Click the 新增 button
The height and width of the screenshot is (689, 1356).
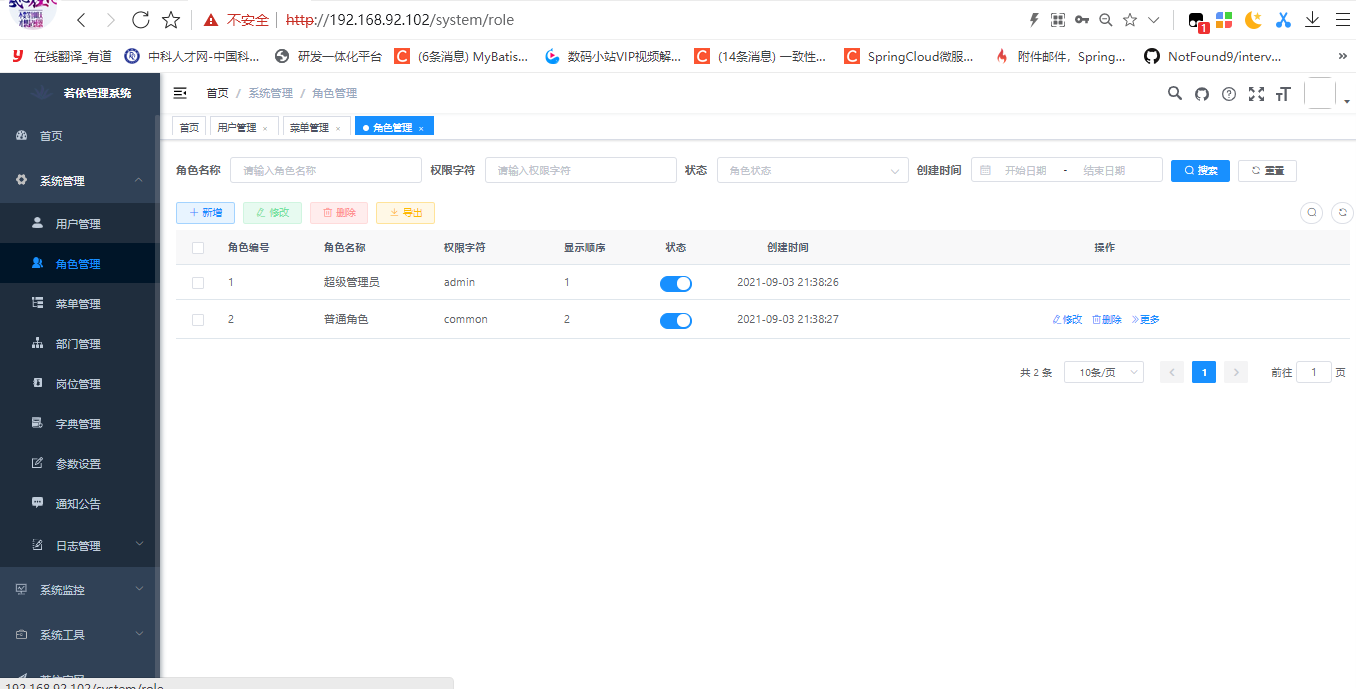click(205, 212)
